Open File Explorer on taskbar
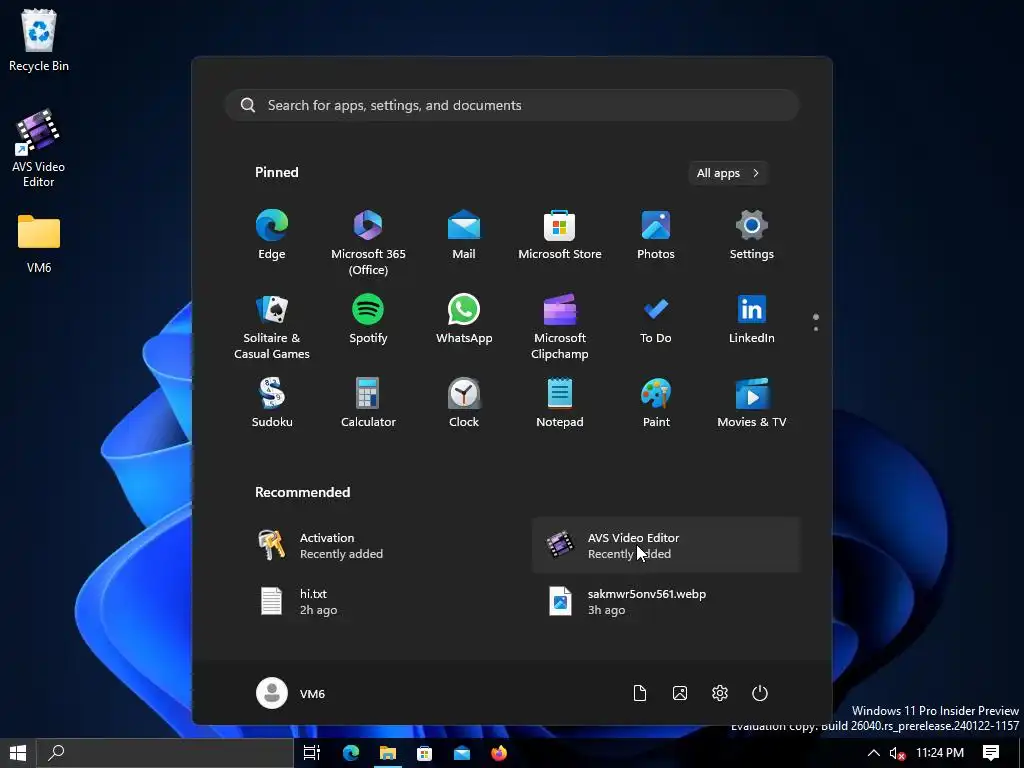 [388, 753]
